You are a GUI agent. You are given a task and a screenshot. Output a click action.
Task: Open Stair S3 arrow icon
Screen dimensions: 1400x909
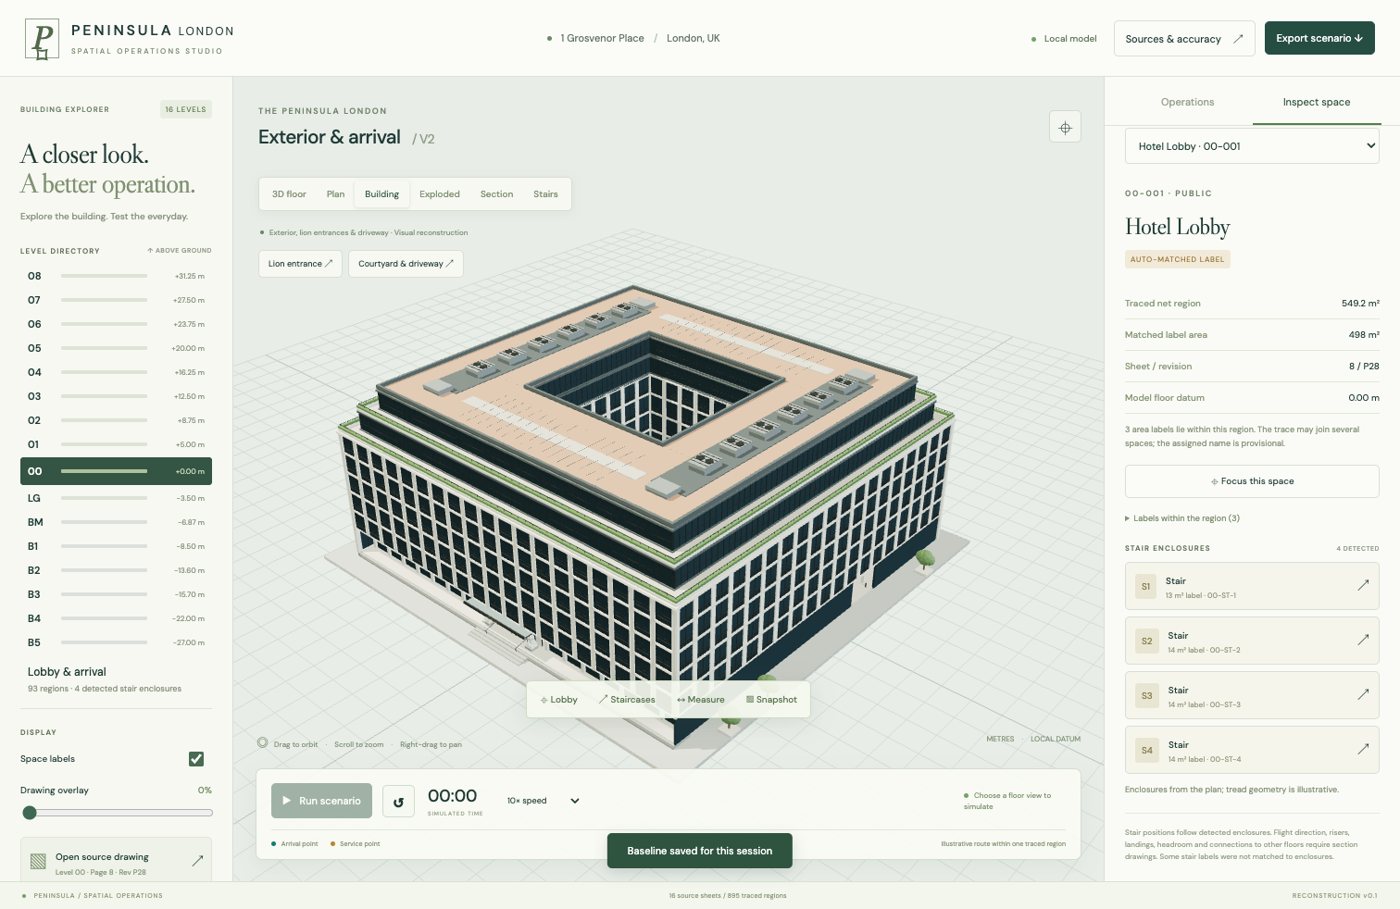point(1363,694)
